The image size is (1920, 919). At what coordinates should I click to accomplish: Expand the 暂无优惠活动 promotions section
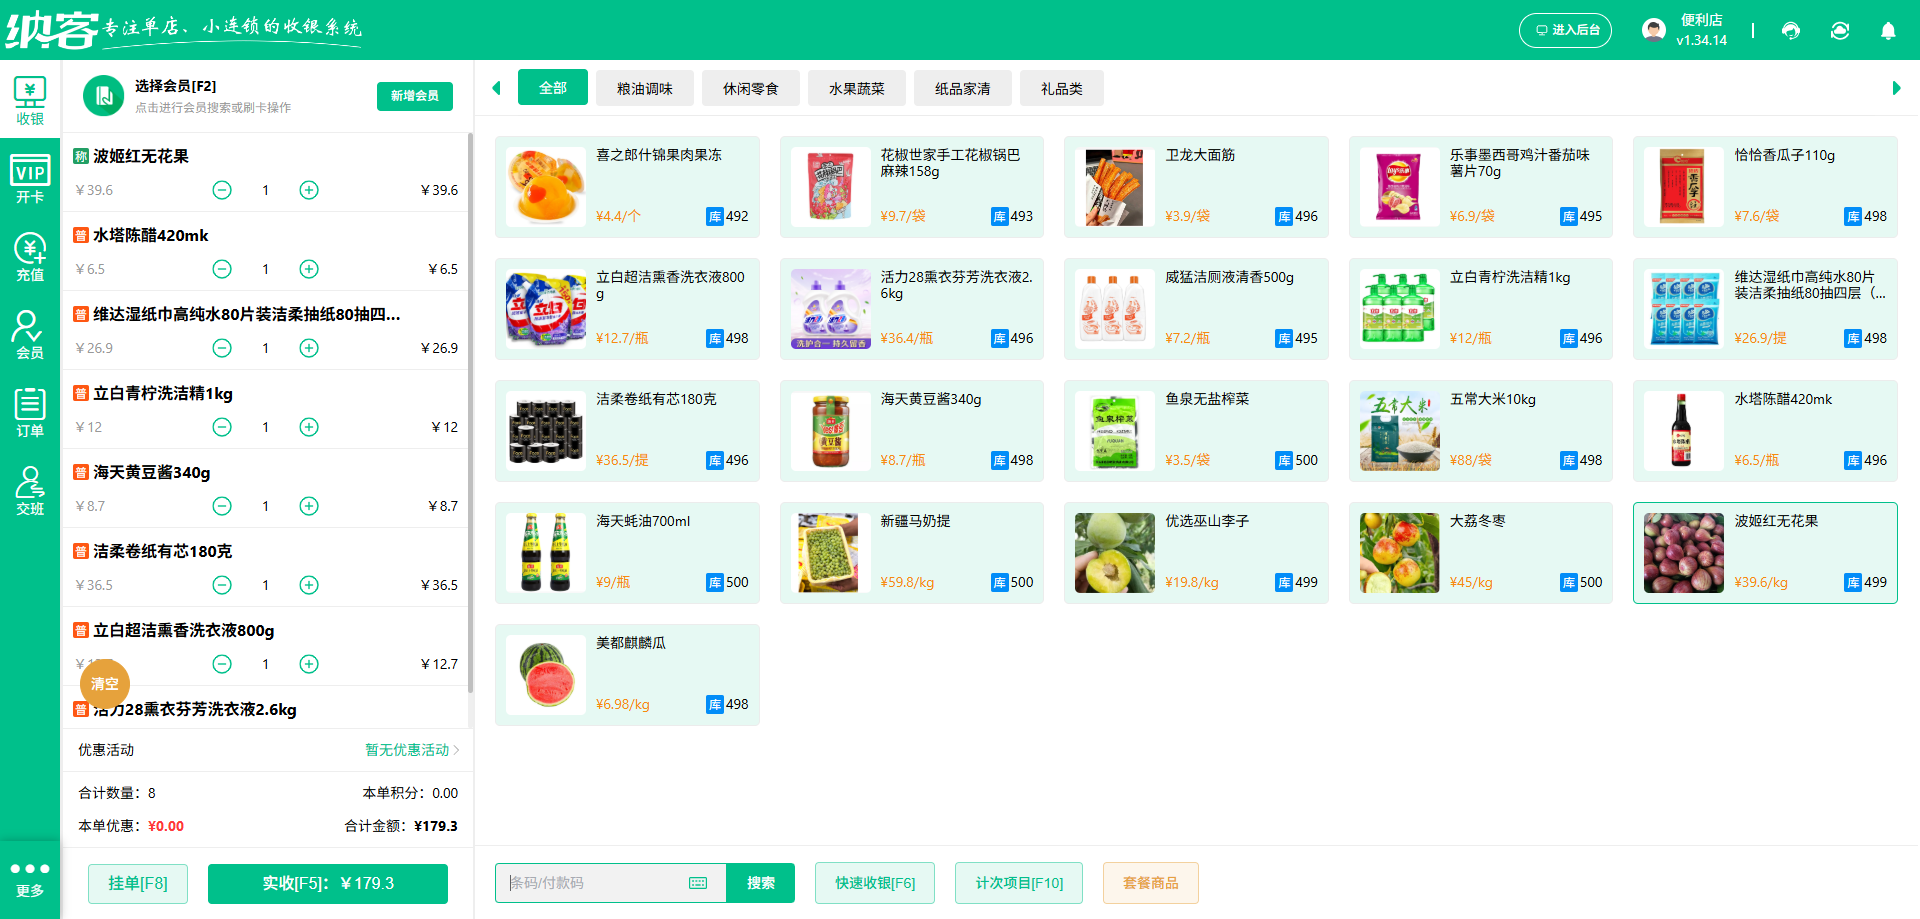tap(407, 749)
